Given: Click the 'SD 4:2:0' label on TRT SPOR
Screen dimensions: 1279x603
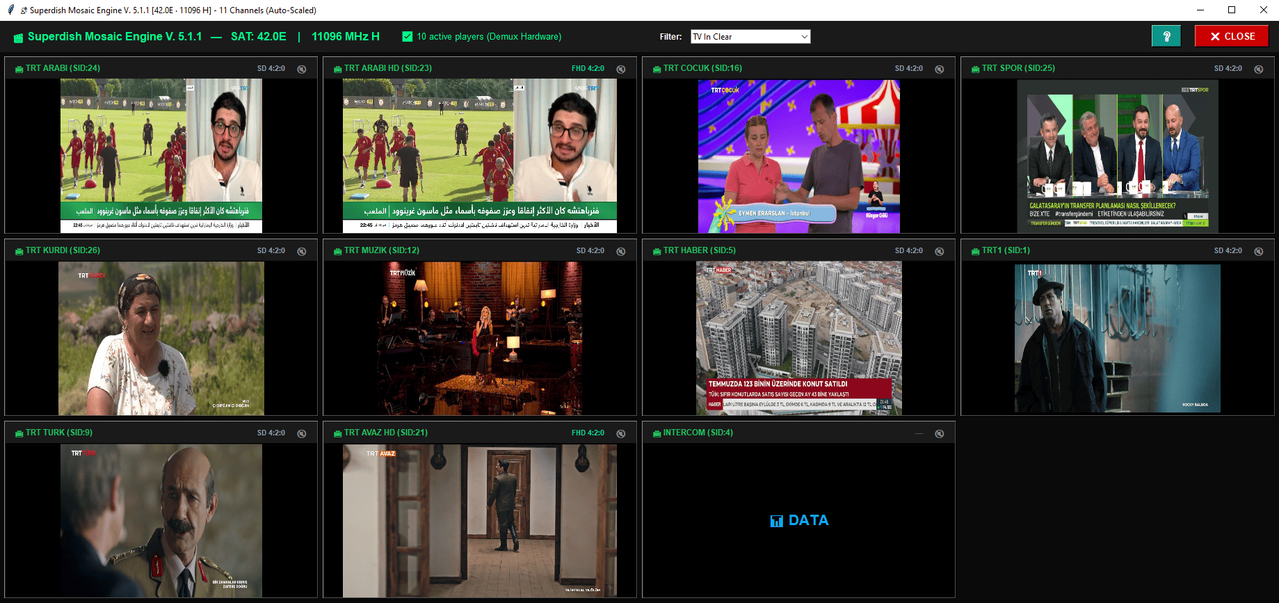Looking at the screenshot, I should (1228, 69).
